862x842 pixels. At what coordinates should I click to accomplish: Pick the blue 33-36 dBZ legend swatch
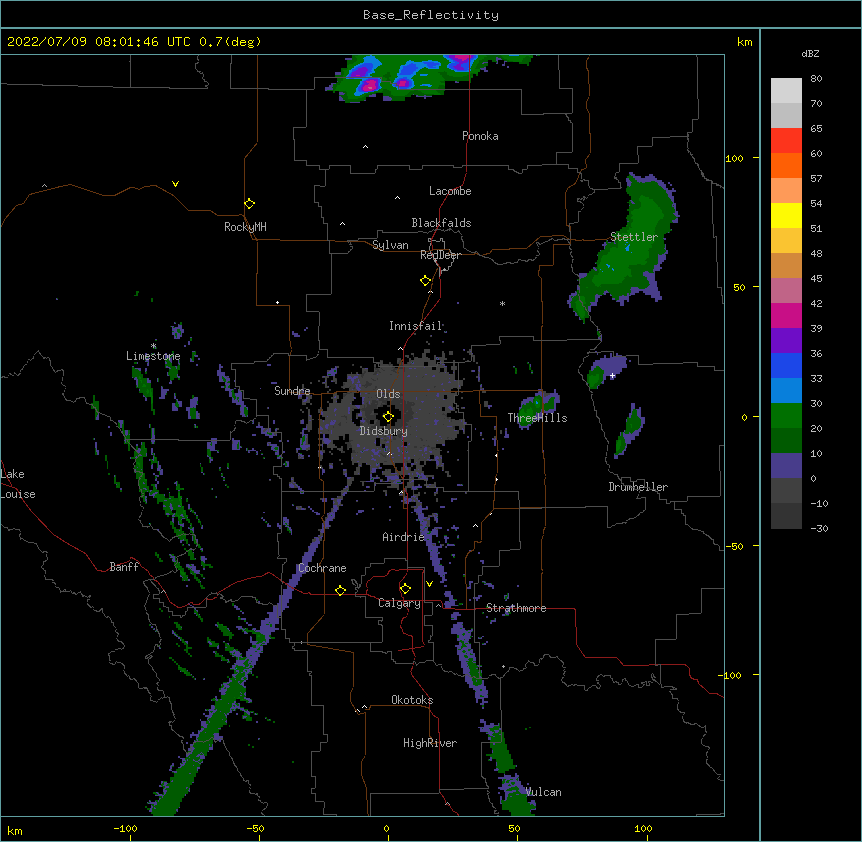[x=786, y=365]
